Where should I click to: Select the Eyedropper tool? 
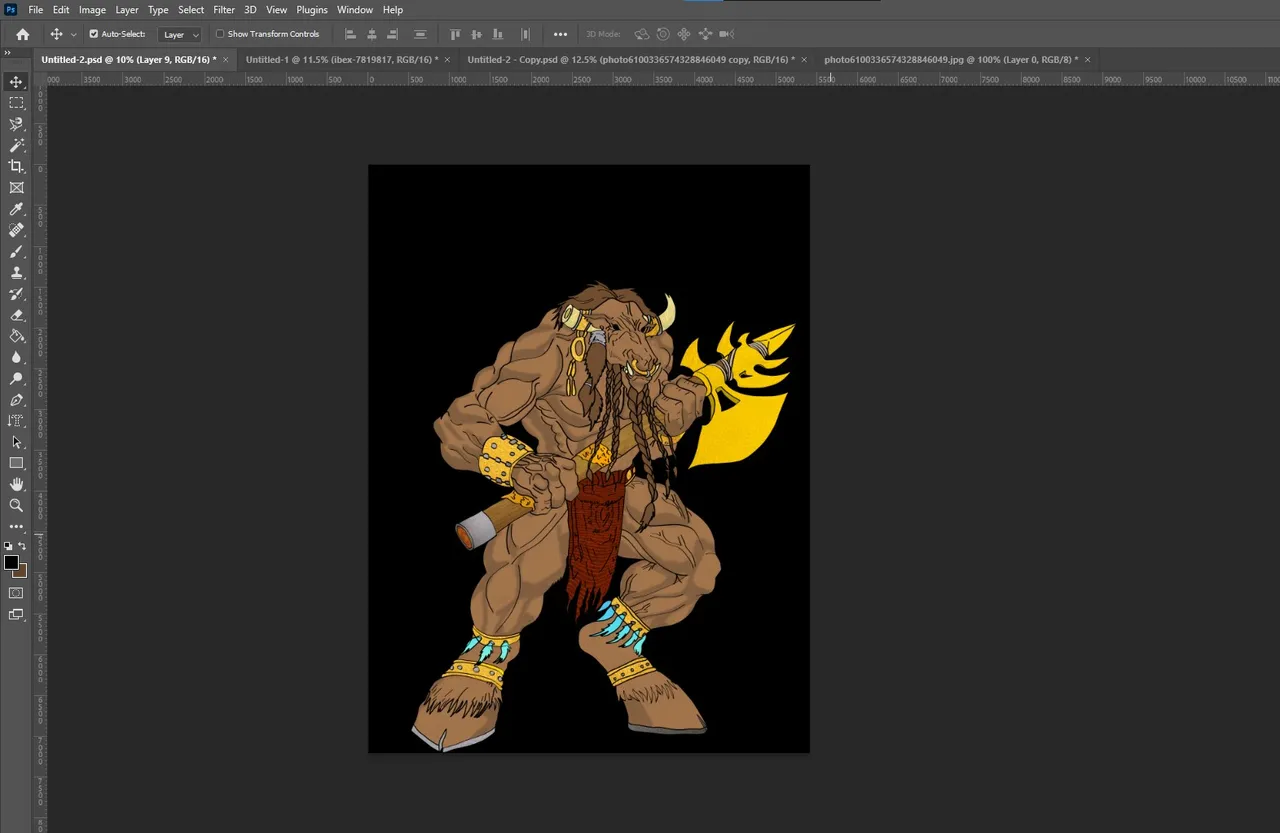click(x=16, y=209)
